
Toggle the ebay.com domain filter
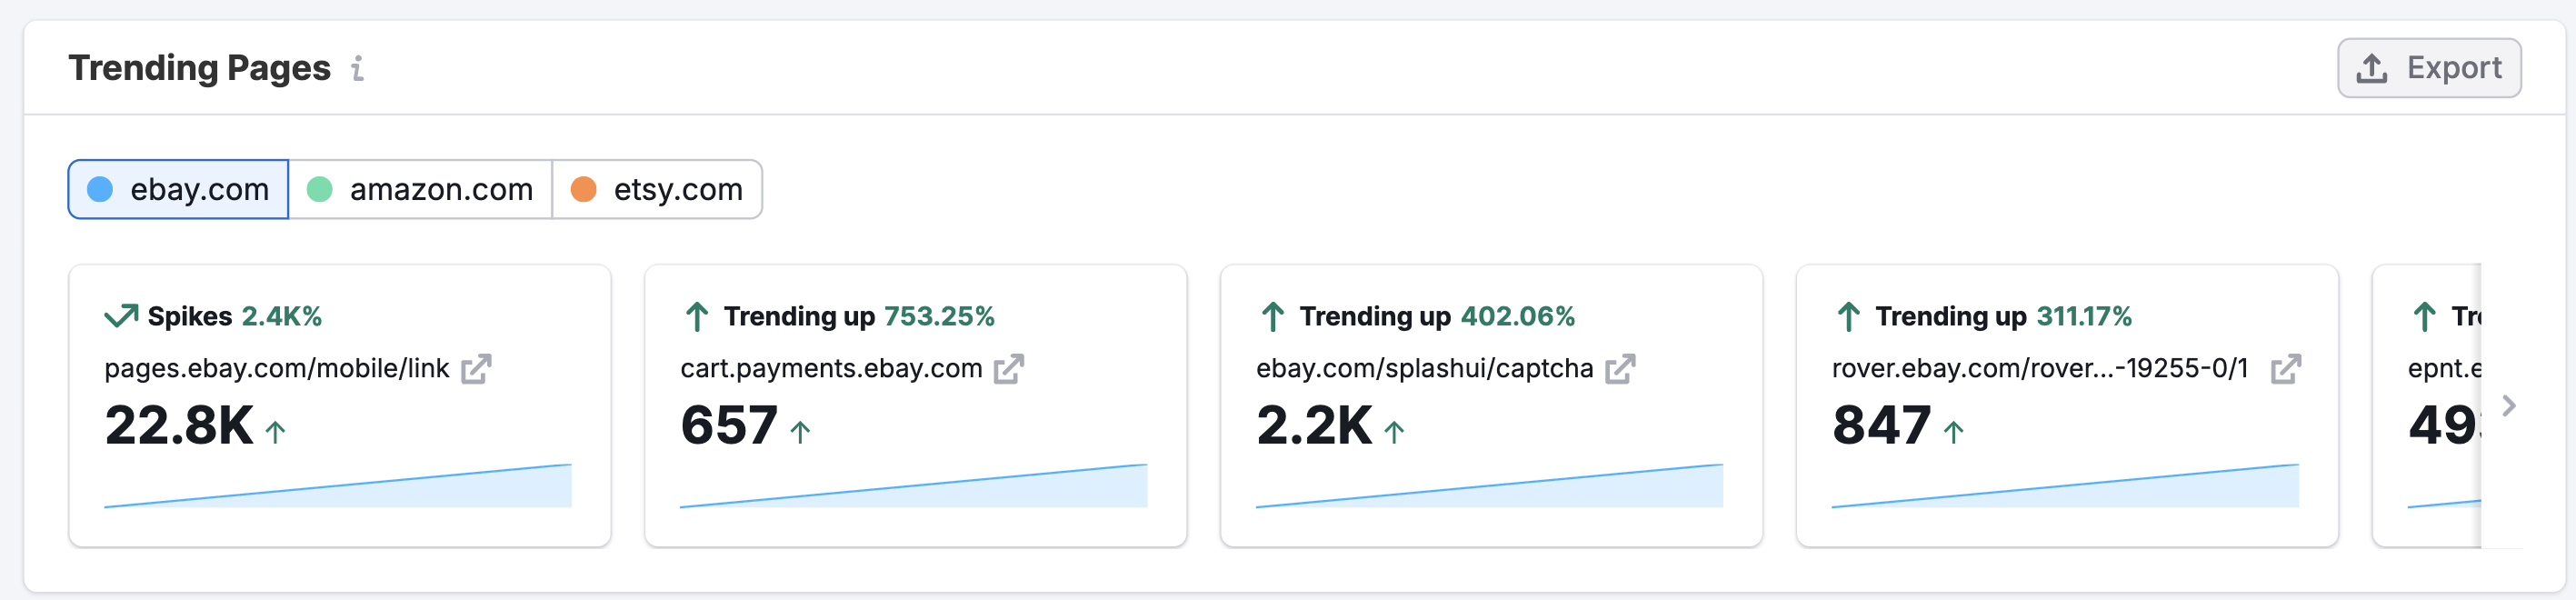177,189
